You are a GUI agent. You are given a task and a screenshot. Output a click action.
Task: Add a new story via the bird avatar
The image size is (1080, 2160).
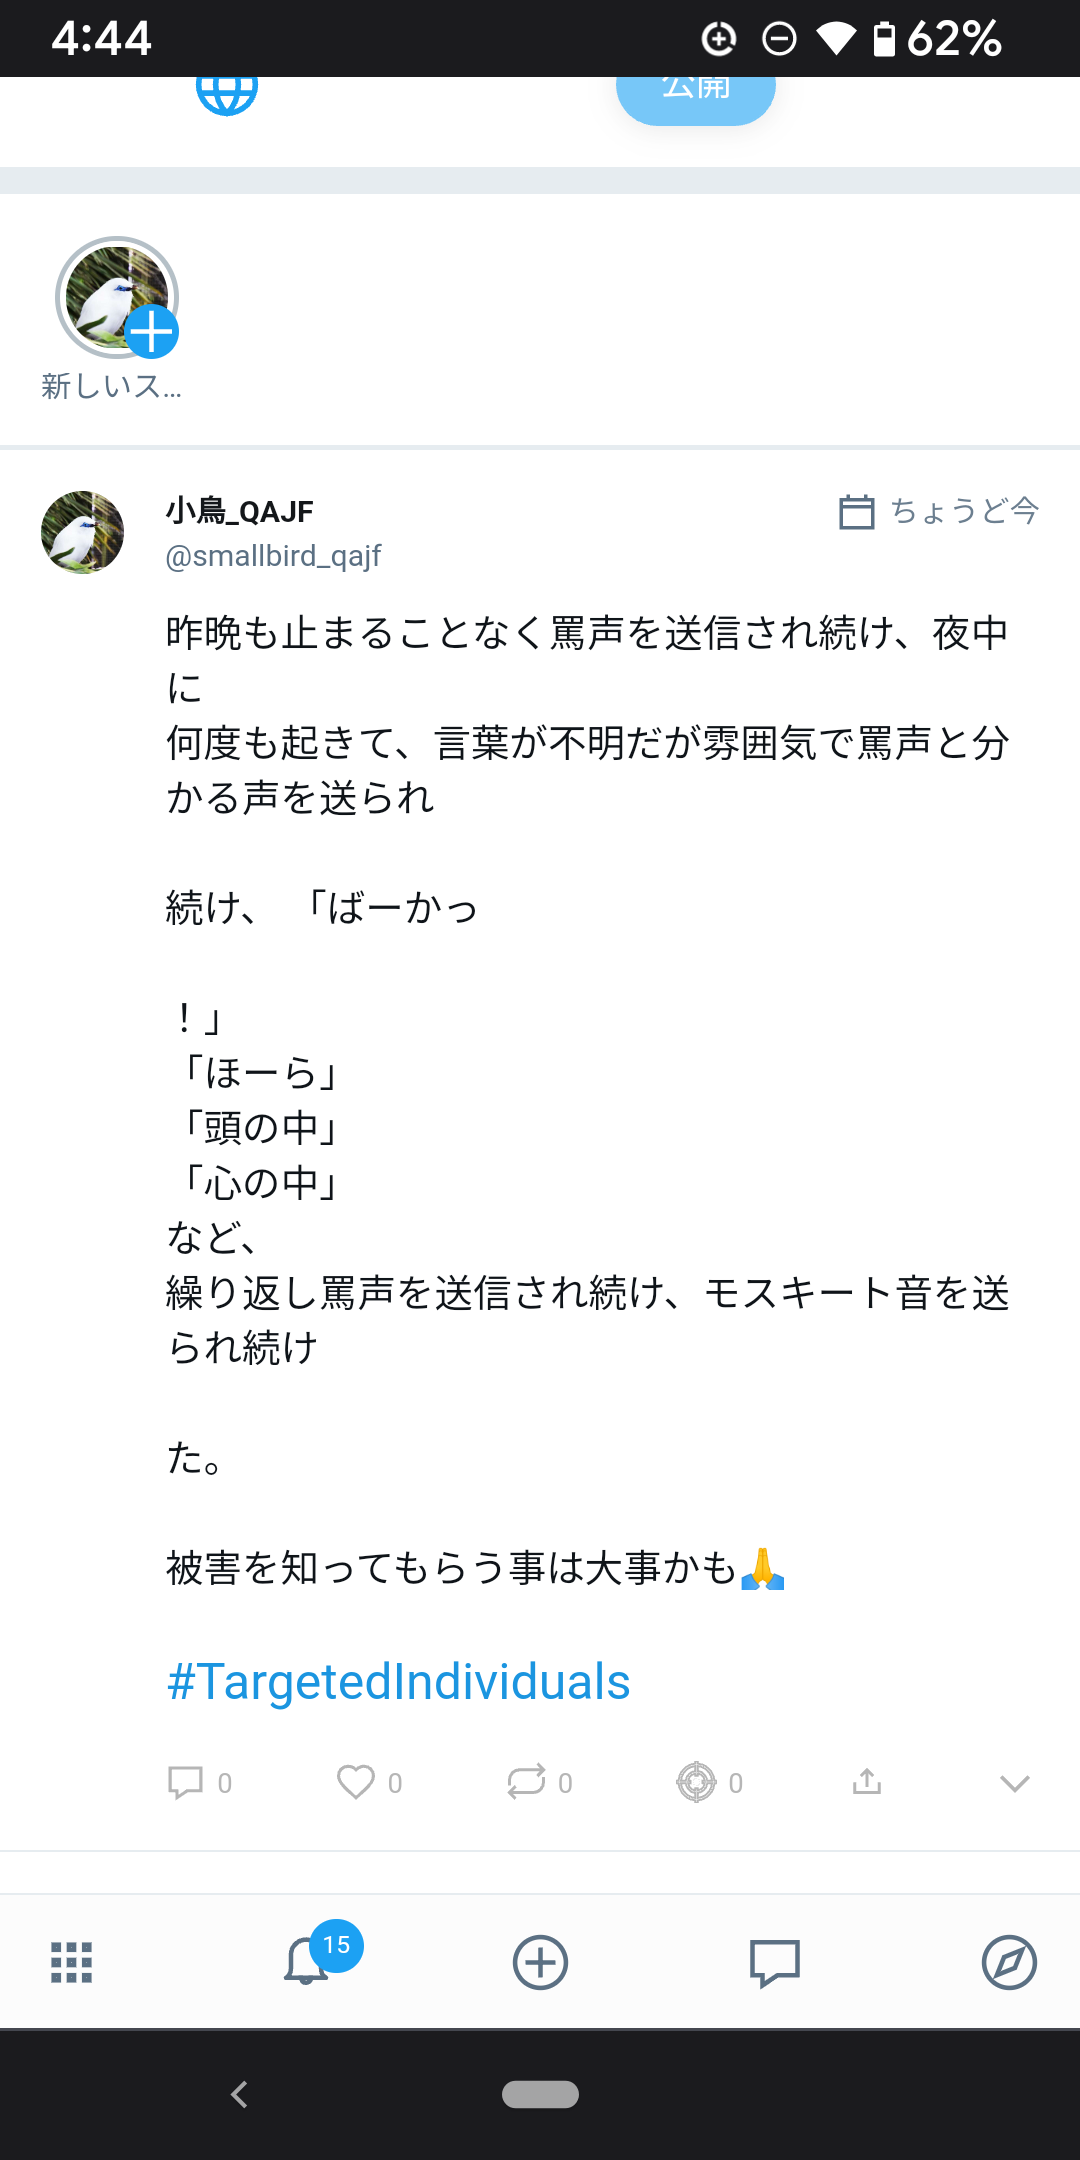point(117,298)
